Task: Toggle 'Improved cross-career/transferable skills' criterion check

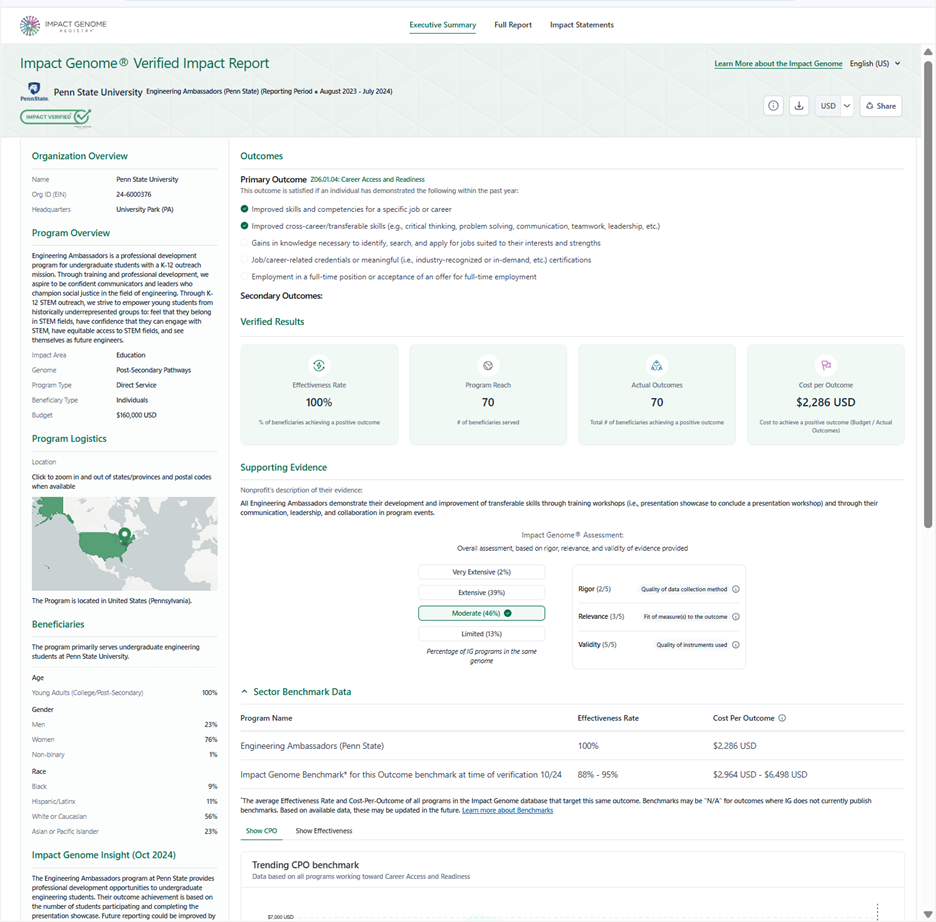Action: [244, 226]
